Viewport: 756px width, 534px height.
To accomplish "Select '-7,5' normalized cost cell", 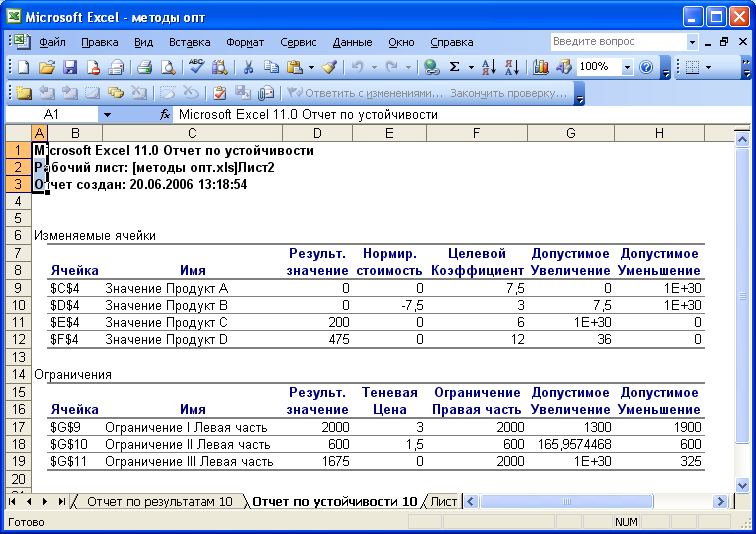I will coord(390,306).
